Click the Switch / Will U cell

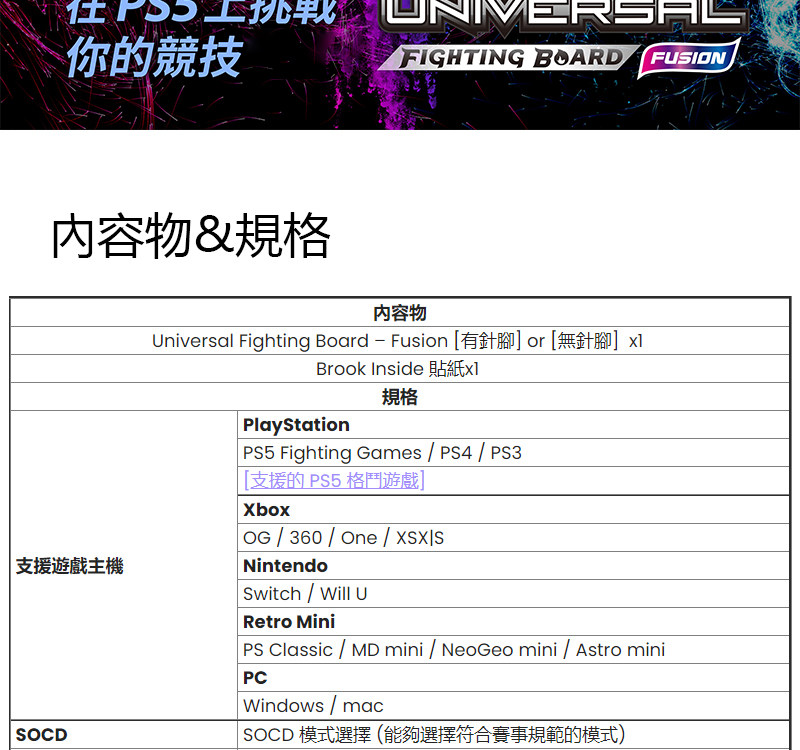(x=513, y=594)
